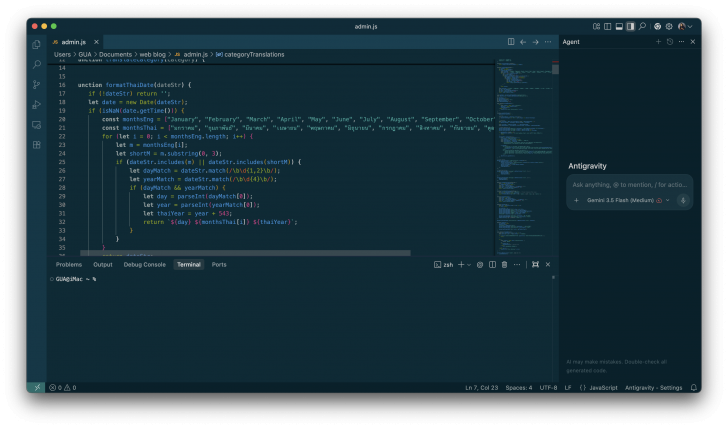Maximize the panel size
This screenshot has width=728, height=428.
(535, 265)
